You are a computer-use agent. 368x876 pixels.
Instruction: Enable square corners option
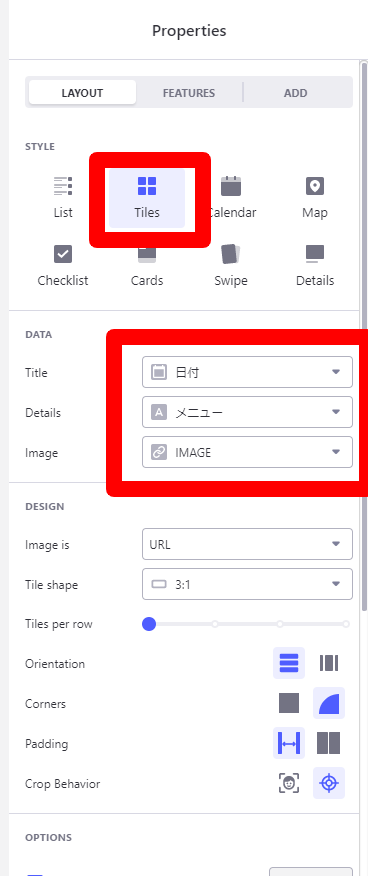pyautogui.click(x=289, y=703)
